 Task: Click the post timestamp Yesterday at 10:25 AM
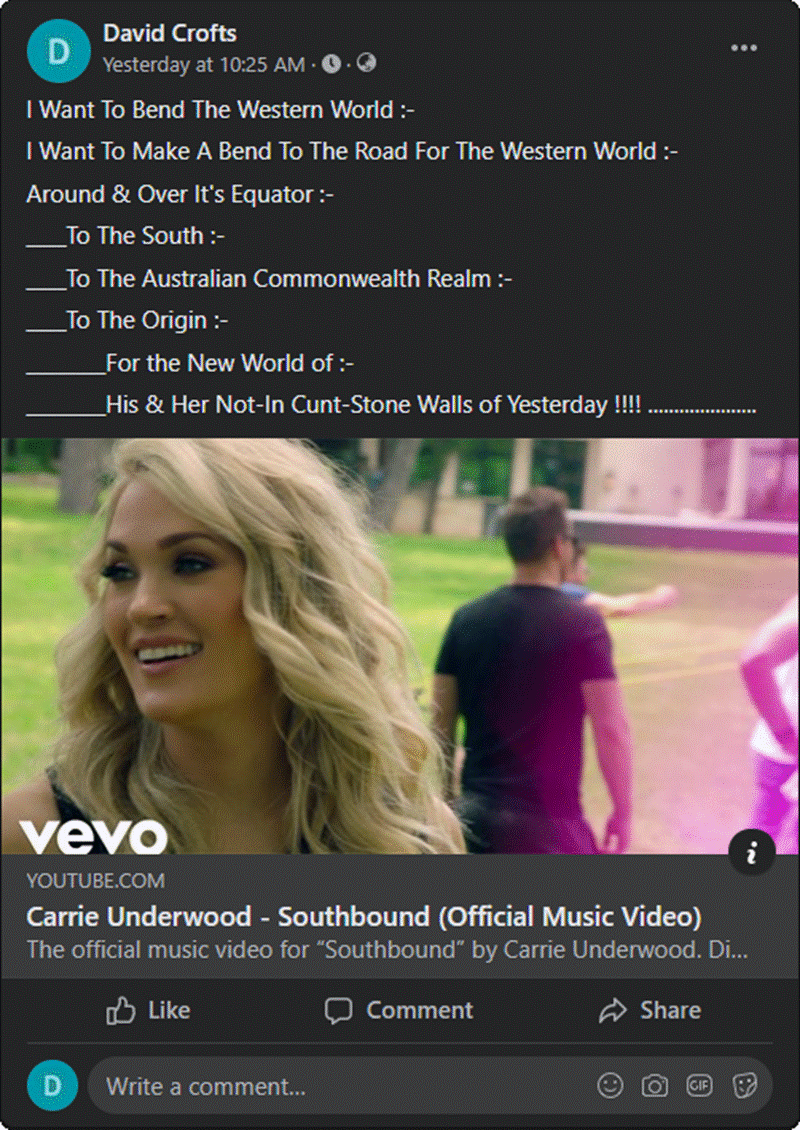pos(203,65)
